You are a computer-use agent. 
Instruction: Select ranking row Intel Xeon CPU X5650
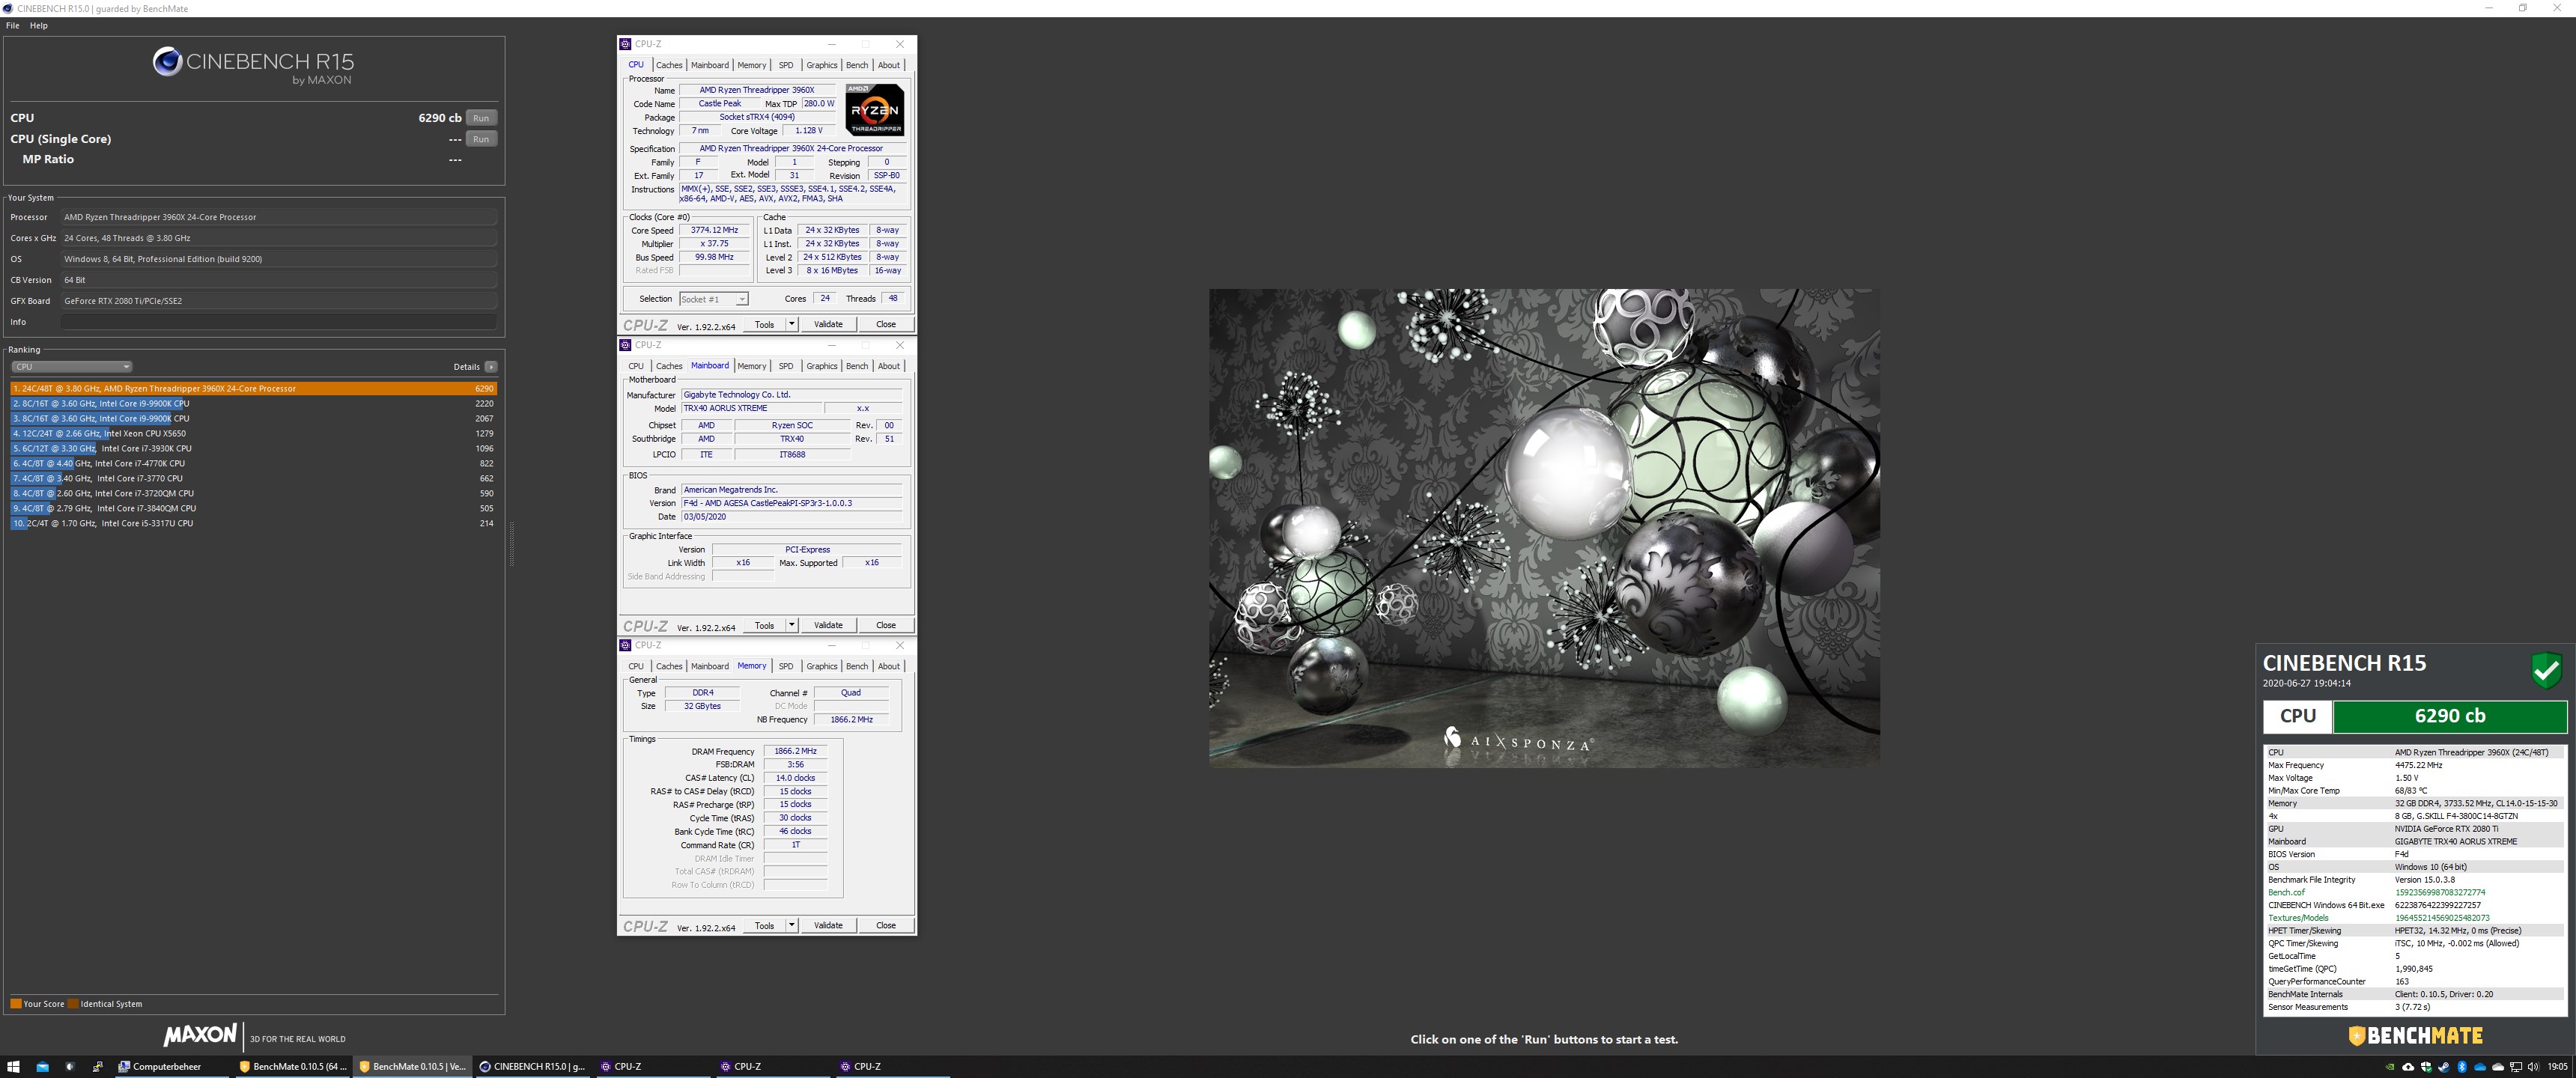tap(253, 433)
